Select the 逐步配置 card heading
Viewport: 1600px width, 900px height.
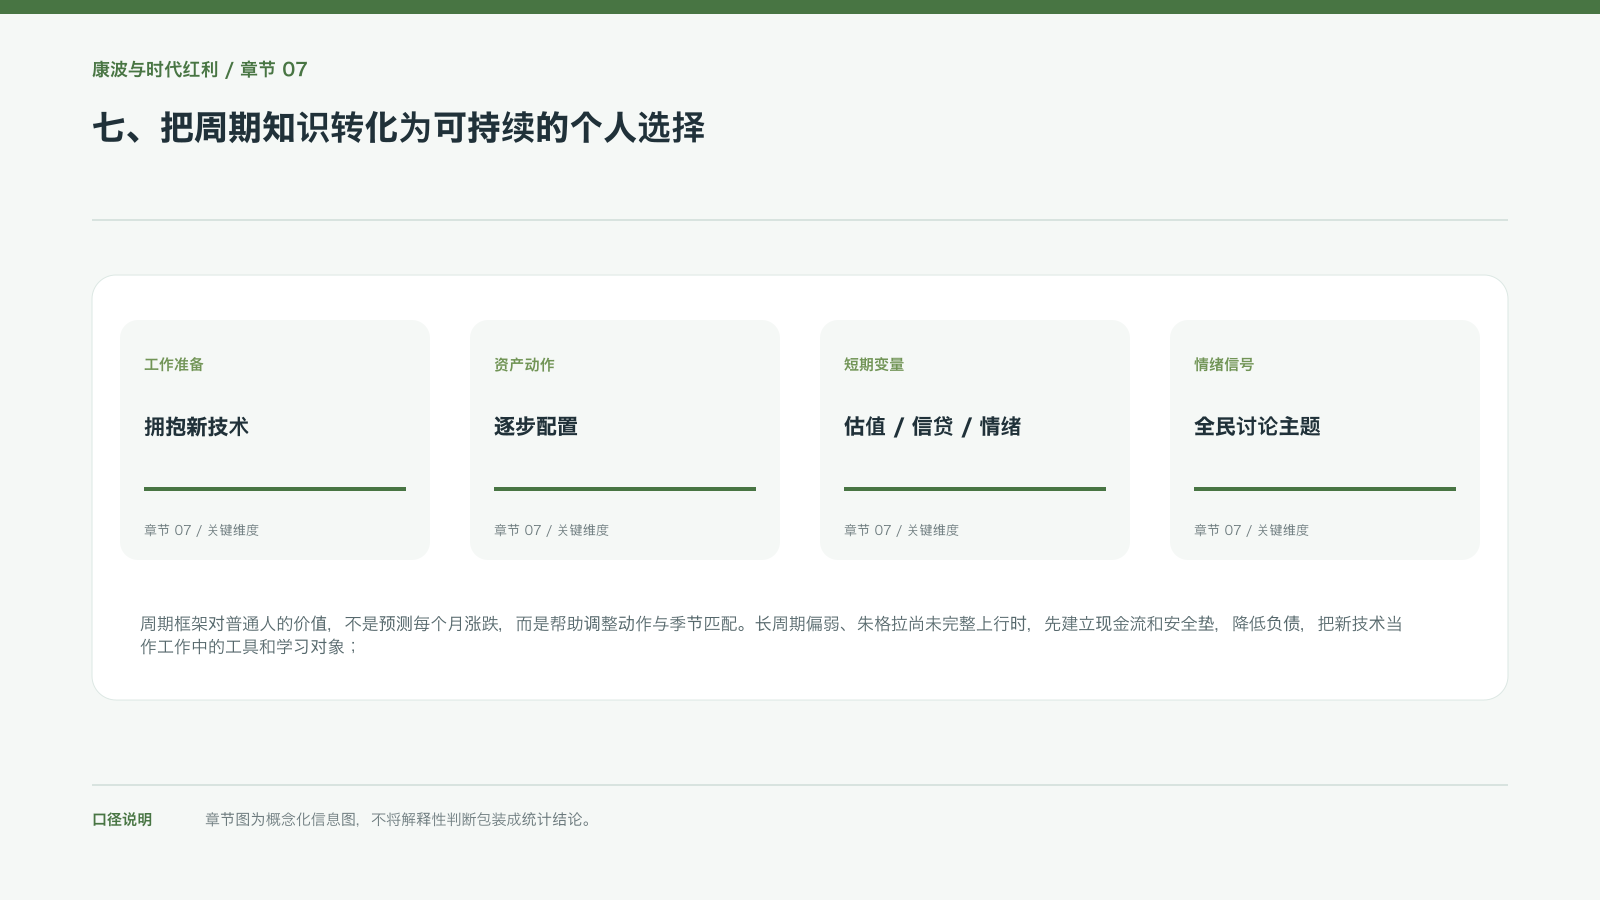point(536,427)
